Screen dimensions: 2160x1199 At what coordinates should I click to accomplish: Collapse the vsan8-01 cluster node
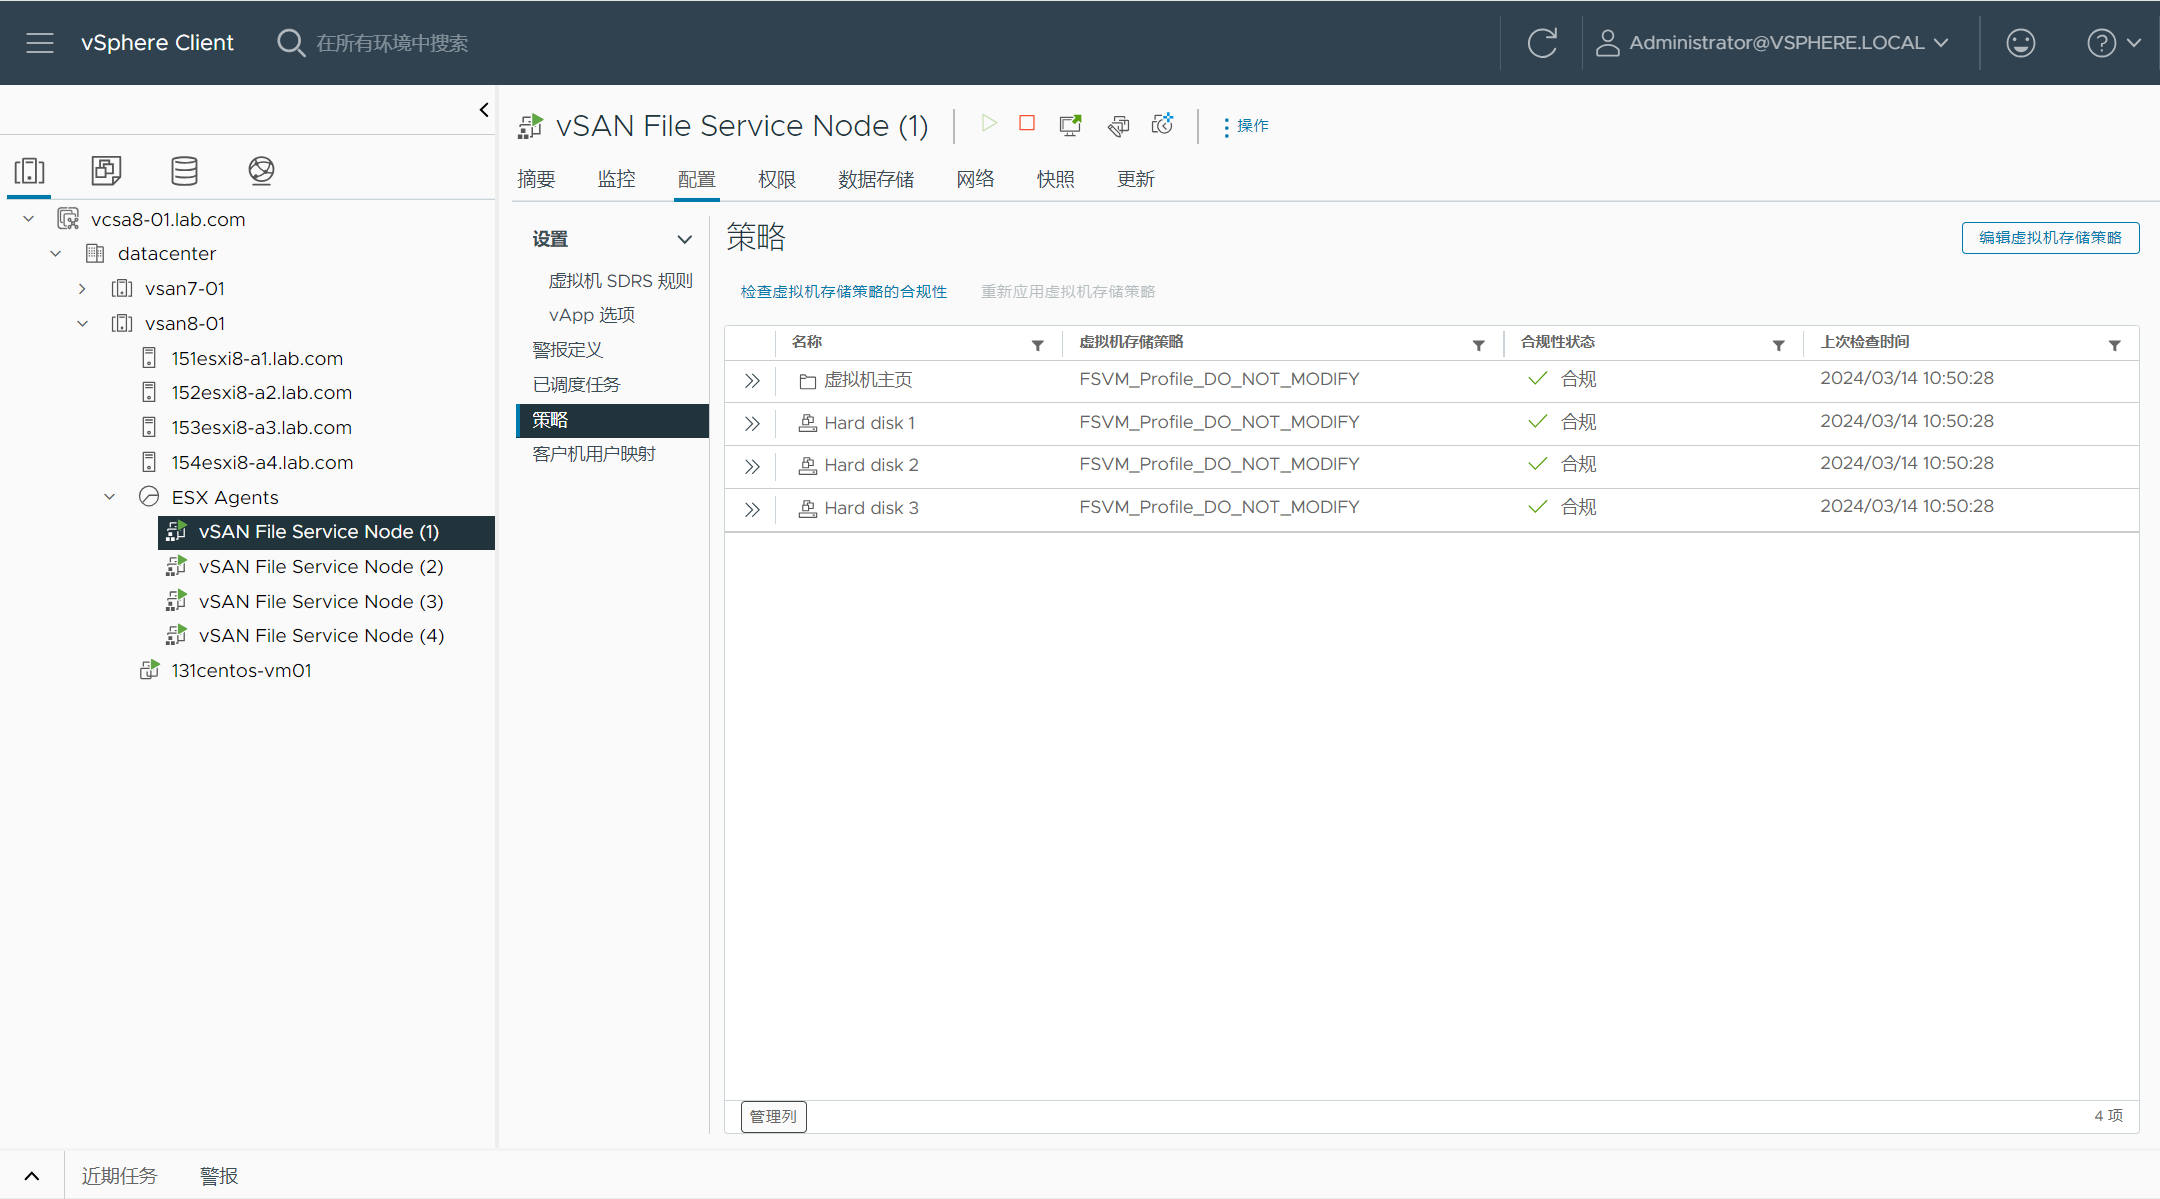(x=83, y=324)
